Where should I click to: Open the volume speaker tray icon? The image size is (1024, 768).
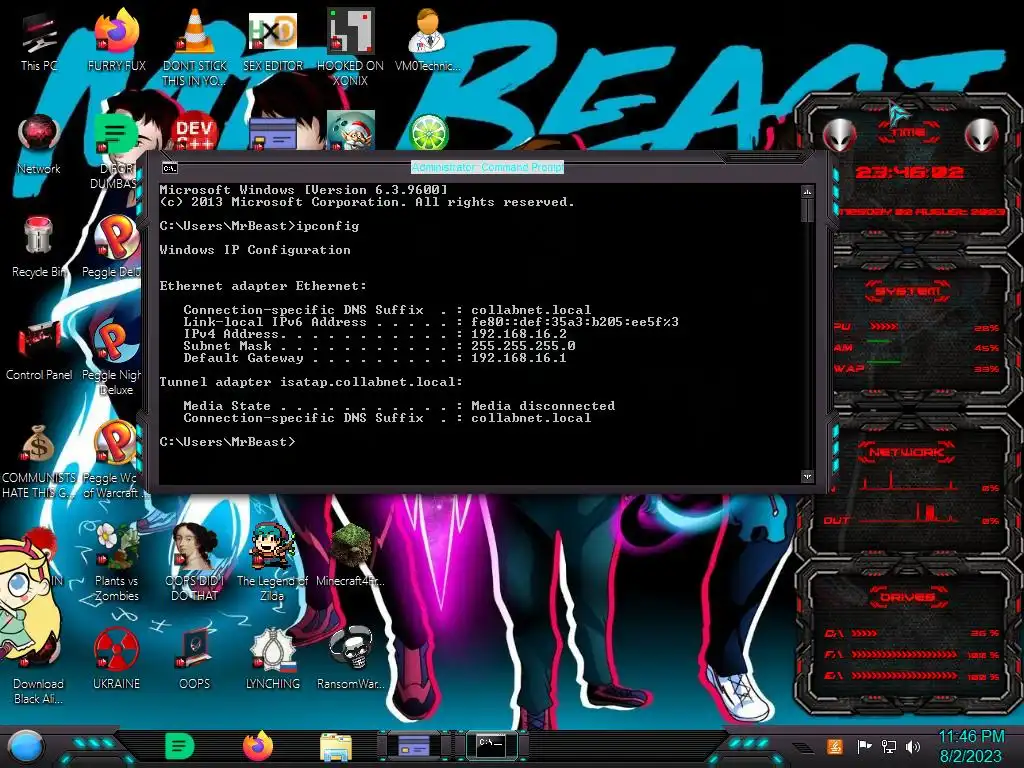click(x=913, y=746)
